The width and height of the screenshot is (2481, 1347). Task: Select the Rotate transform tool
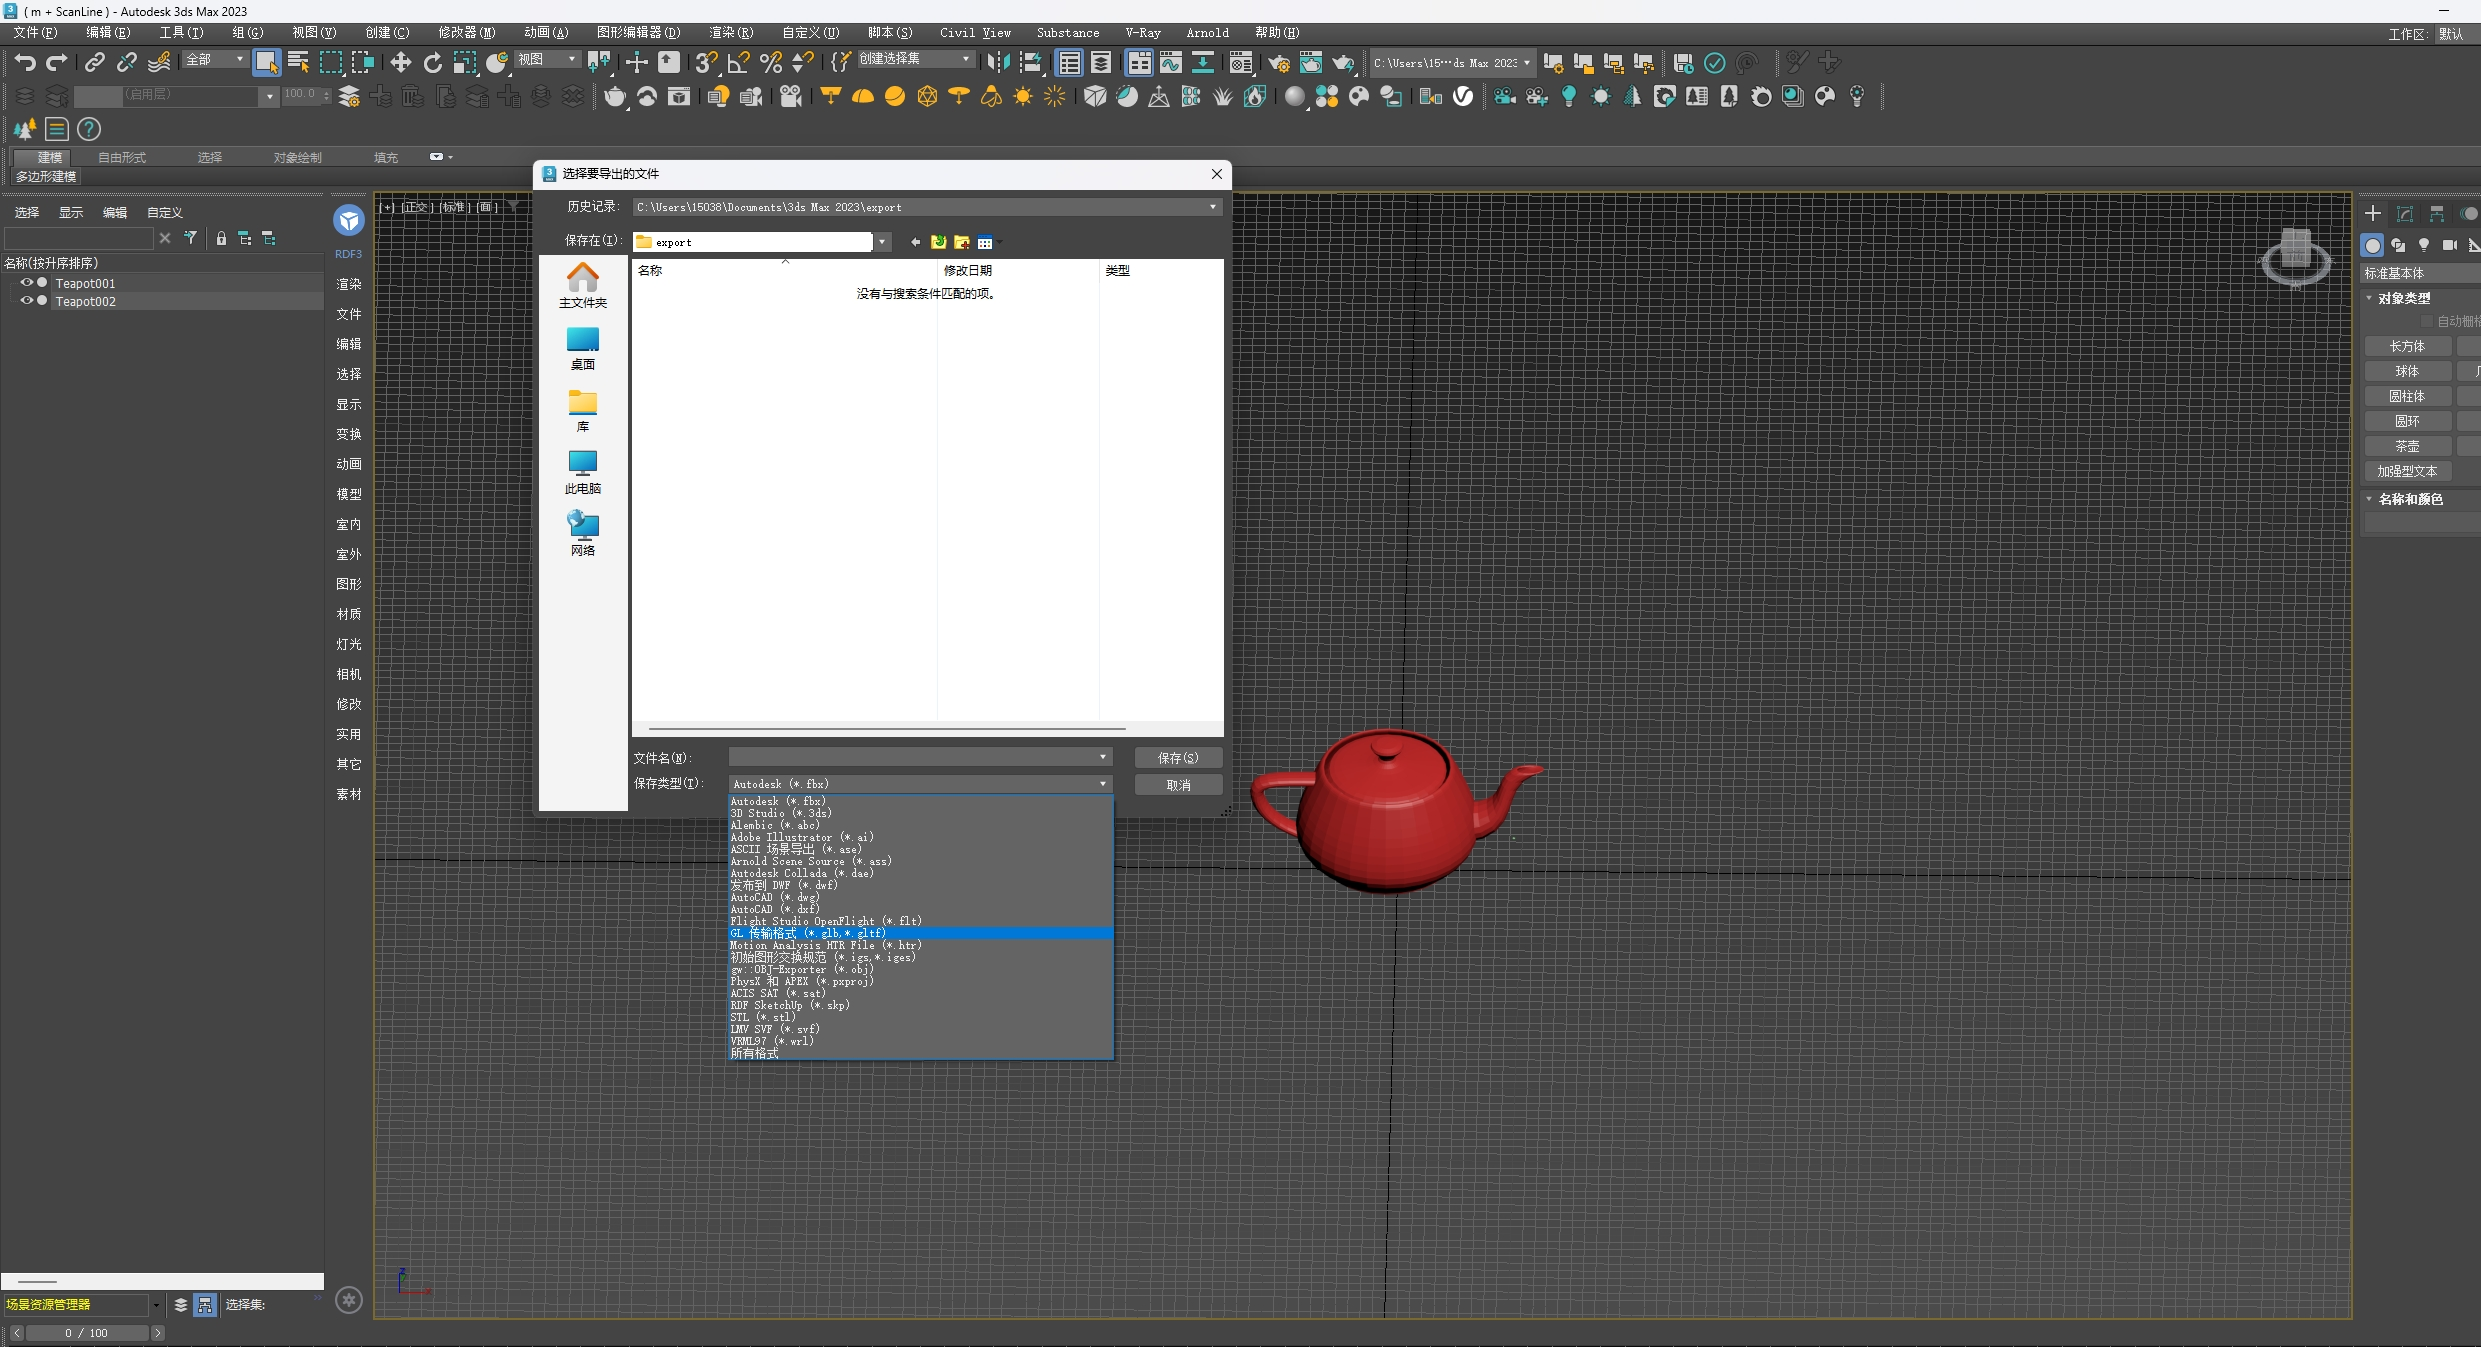(433, 63)
